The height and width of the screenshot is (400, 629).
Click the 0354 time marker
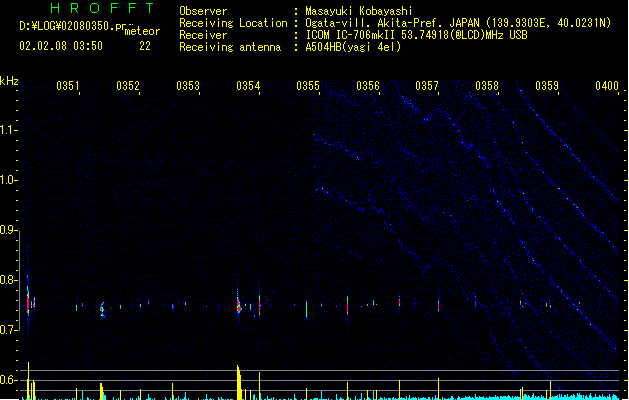click(248, 85)
